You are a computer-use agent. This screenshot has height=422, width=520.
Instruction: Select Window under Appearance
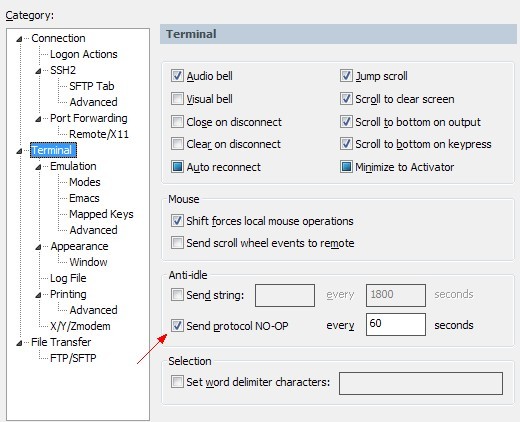click(x=88, y=262)
